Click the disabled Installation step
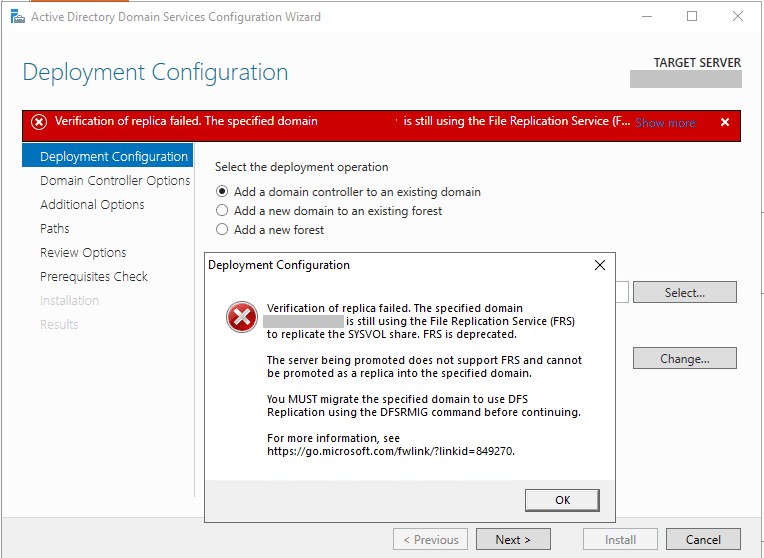Image resolution: width=764 pixels, height=558 pixels. [x=69, y=300]
